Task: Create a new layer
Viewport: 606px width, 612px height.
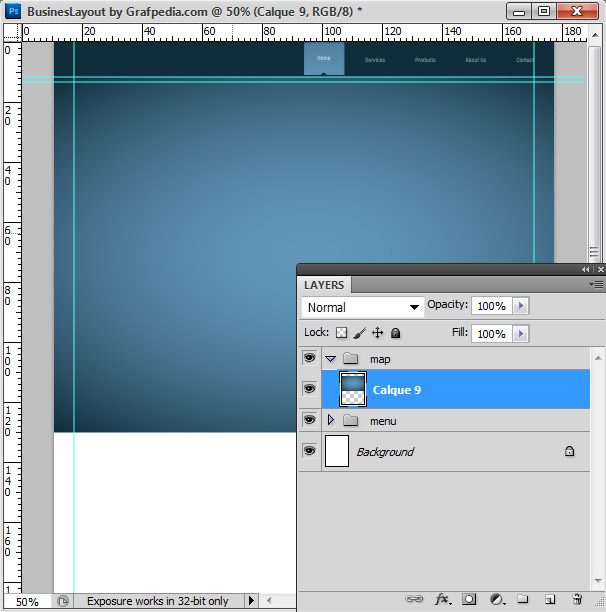Action: [x=550, y=599]
